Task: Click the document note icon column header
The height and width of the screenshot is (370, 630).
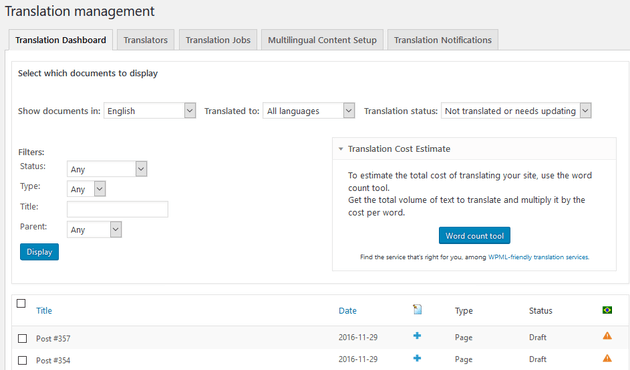Action: pyautogui.click(x=417, y=309)
